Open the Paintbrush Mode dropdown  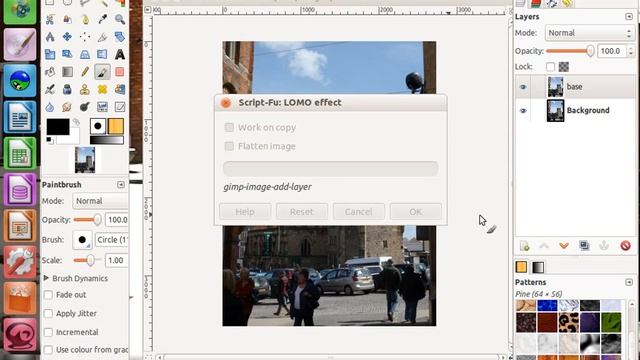click(100, 201)
